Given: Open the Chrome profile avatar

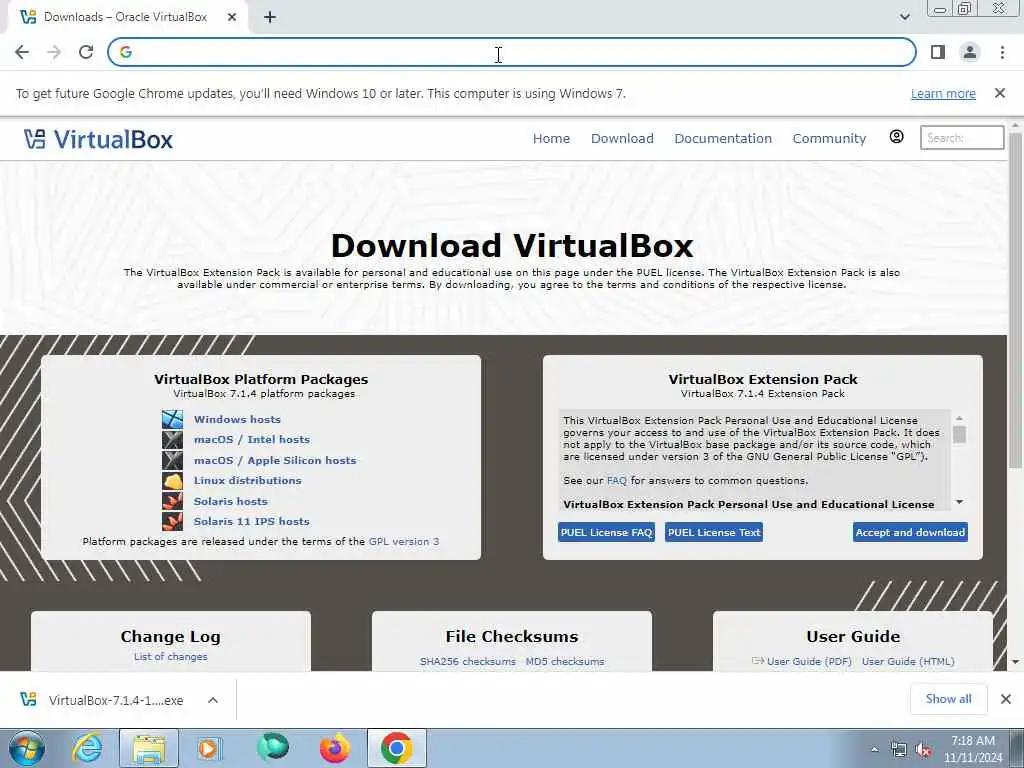Looking at the screenshot, I should [x=970, y=52].
